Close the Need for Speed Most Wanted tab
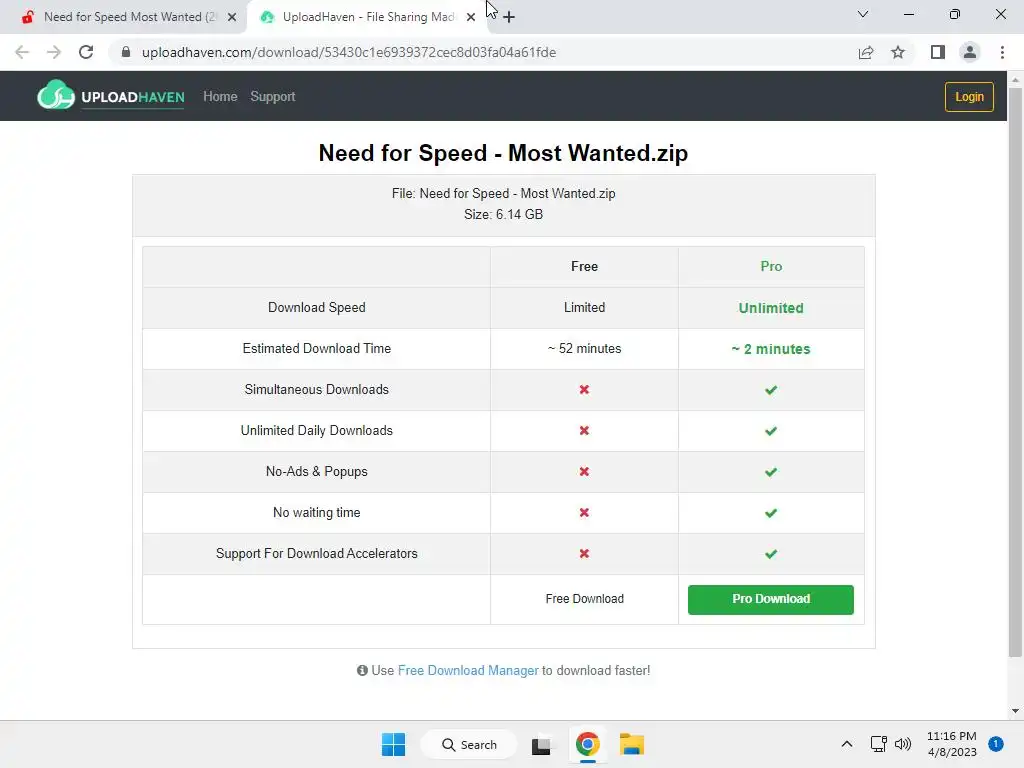The height and width of the screenshot is (768, 1024). 232,17
